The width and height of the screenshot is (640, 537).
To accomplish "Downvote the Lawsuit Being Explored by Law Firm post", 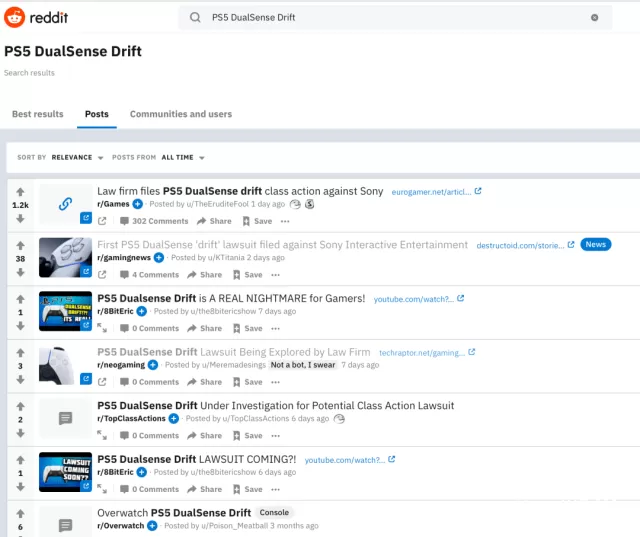I will point(20,379).
